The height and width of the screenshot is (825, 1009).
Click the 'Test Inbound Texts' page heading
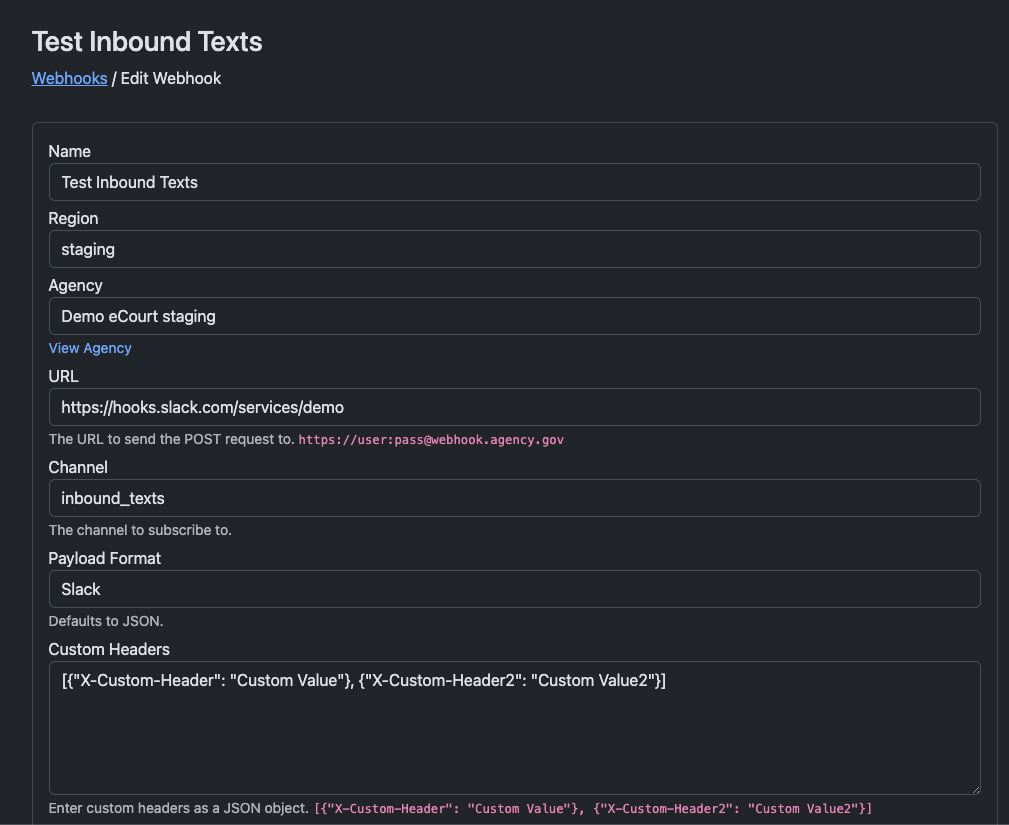pos(147,42)
